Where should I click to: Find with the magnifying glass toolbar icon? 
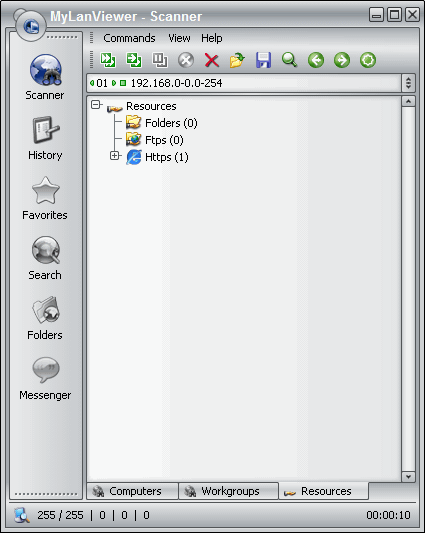[290, 60]
